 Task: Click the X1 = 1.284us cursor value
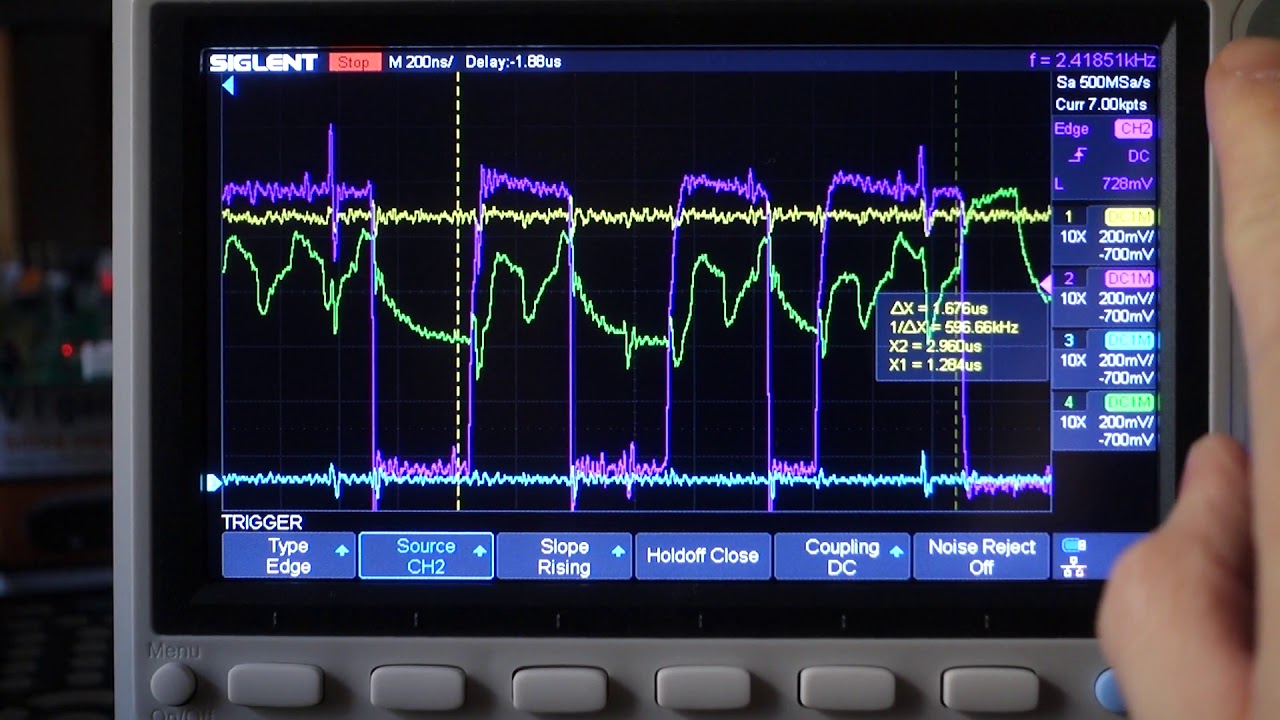click(x=935, y=365)
